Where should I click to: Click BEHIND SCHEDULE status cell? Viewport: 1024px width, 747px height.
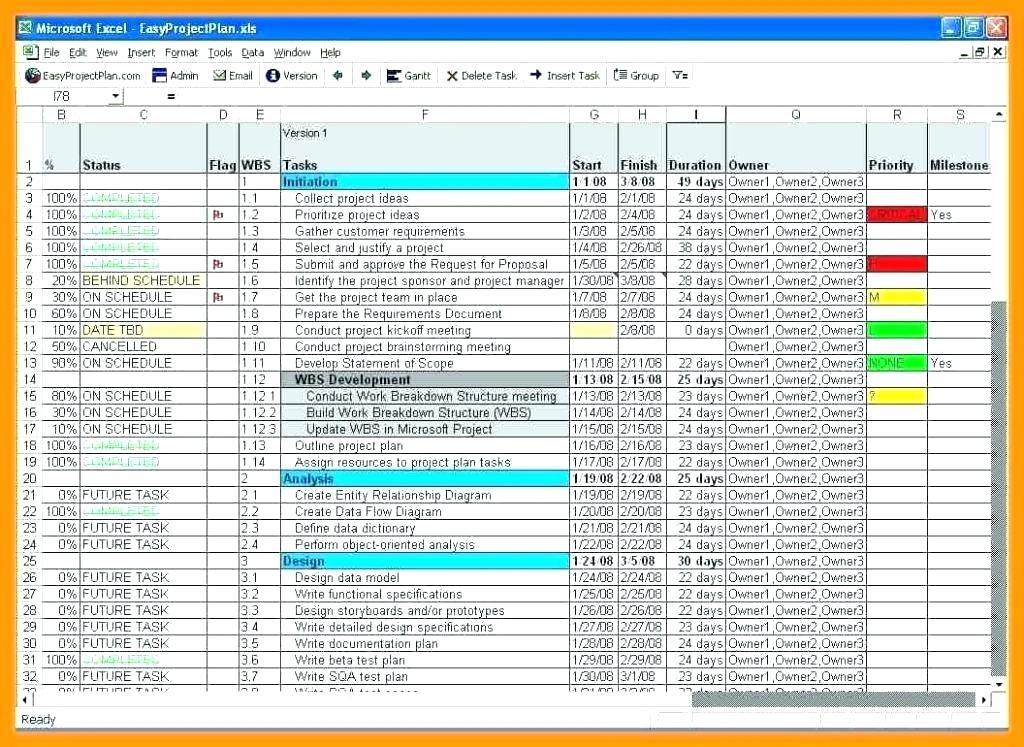[144, 281]
